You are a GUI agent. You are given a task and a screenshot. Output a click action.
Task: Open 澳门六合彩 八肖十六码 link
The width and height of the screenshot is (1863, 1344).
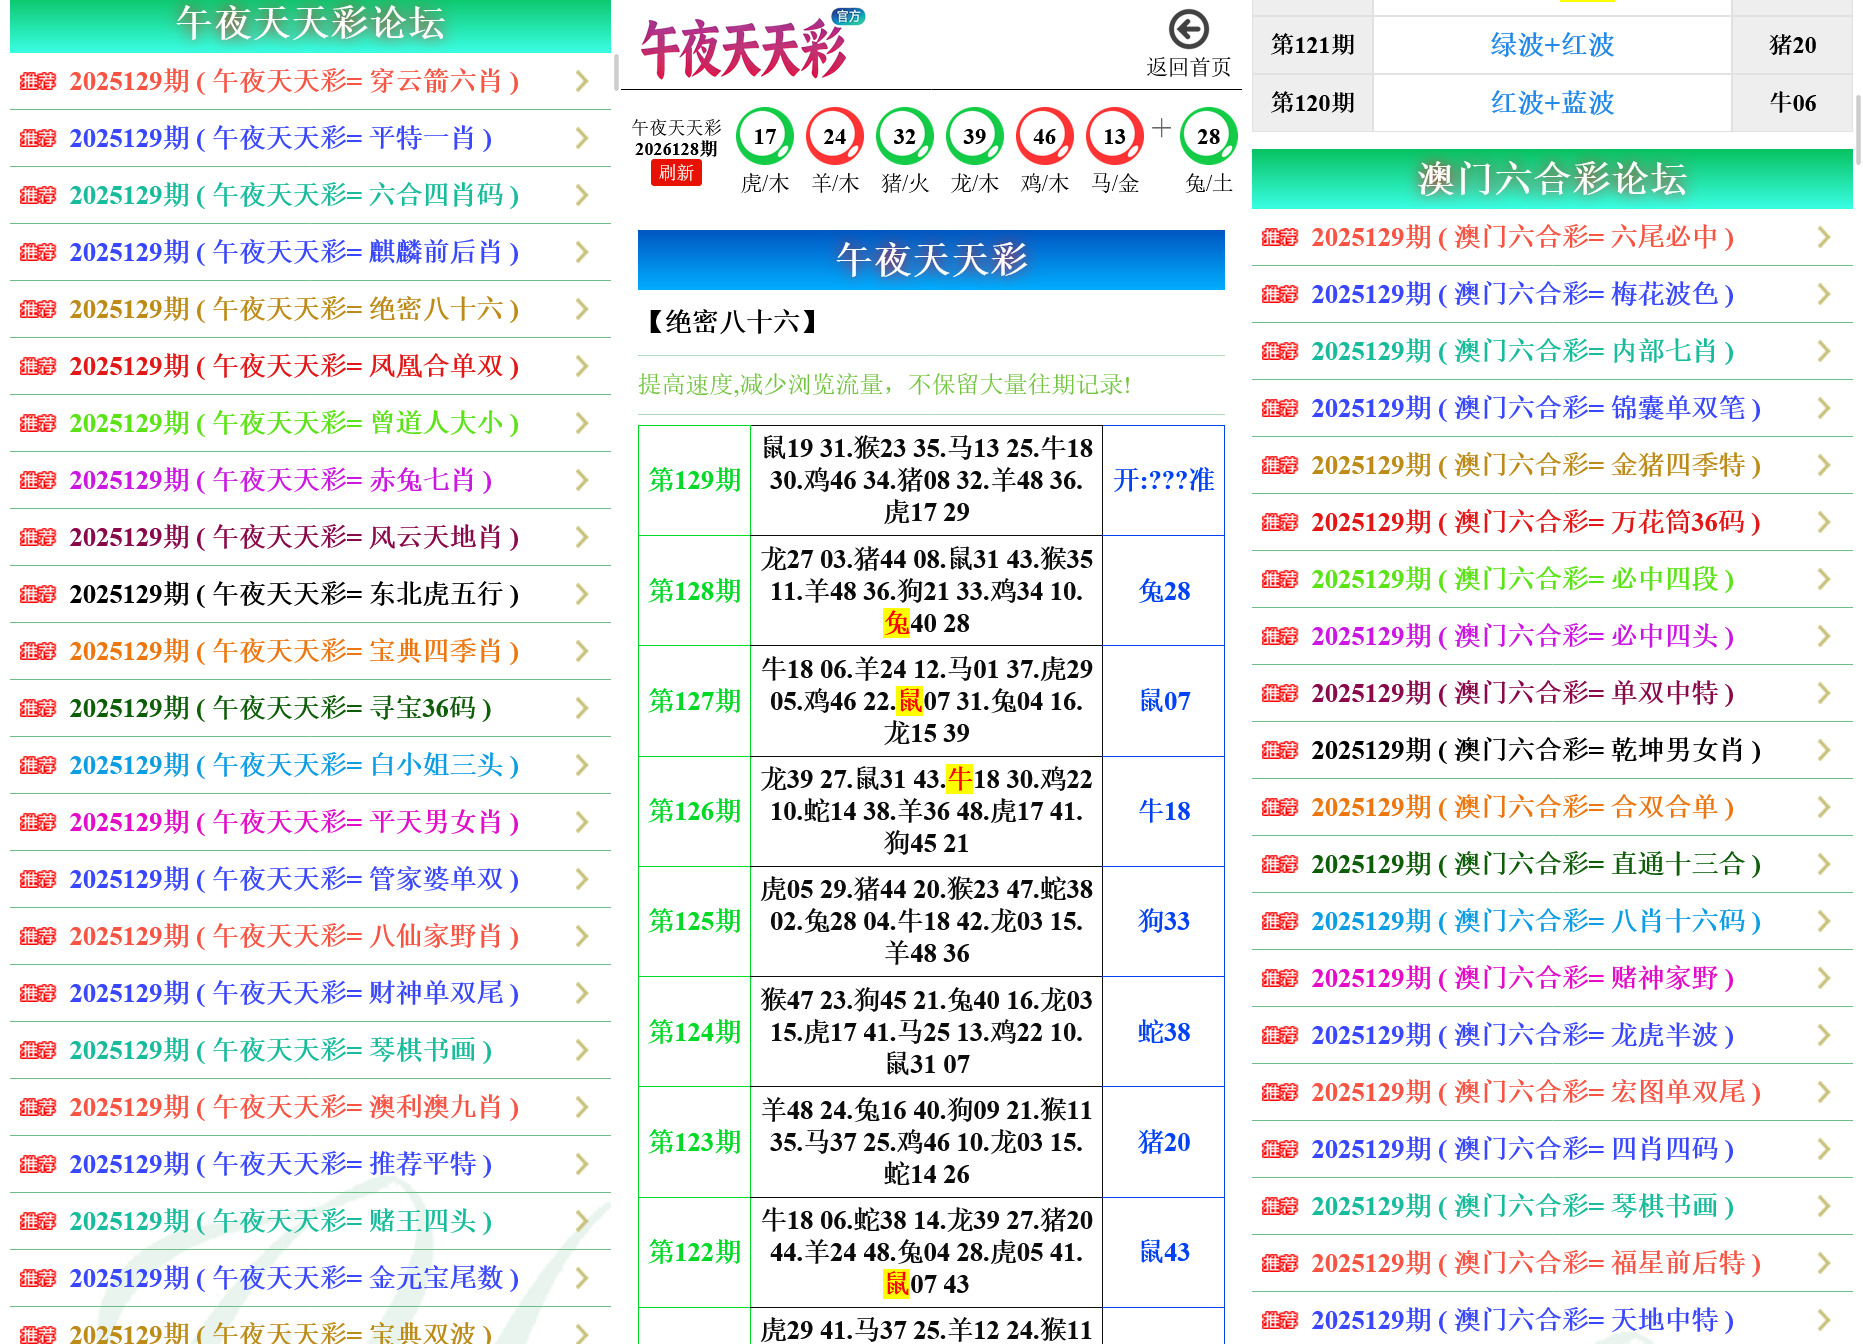coord(1536,921)
